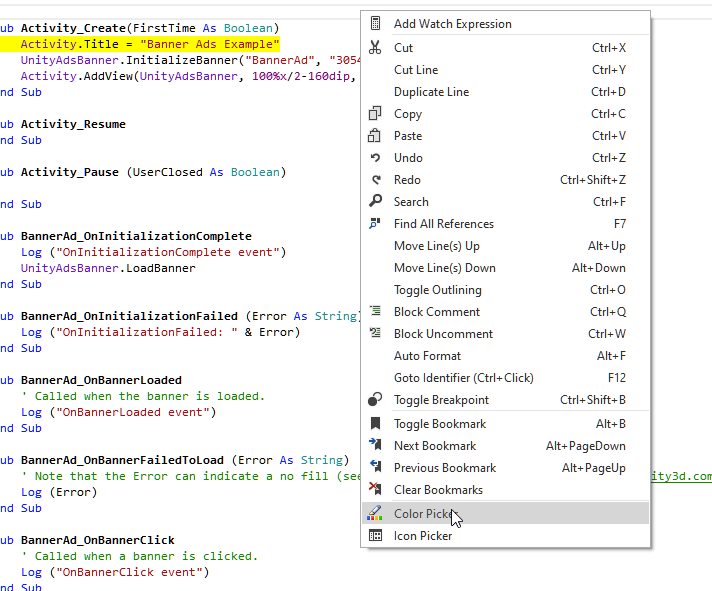Click the Add Watch Expression calculator icon
This screenshot has width=712, height=591.
(x=375, y=23)
